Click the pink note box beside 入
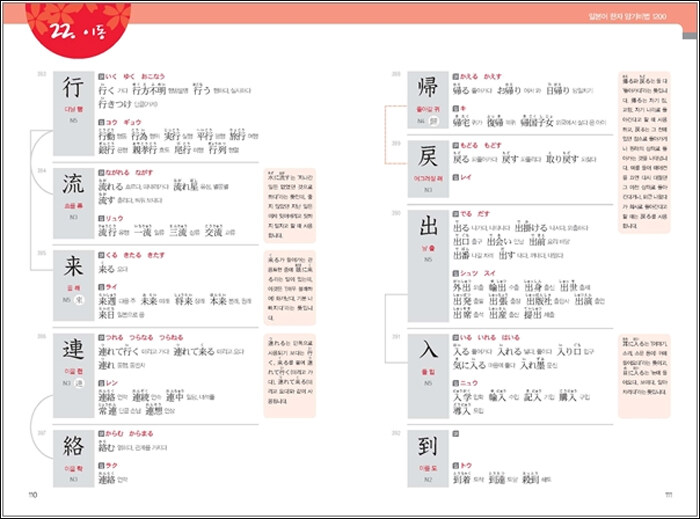 644,376
